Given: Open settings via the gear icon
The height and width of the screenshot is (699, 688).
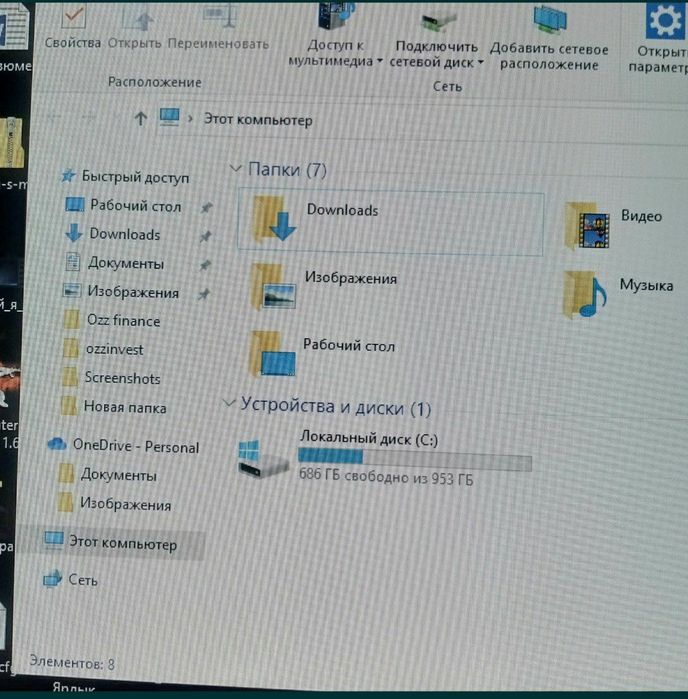Looking at the screenshot, I should click(x=665, y=20).
